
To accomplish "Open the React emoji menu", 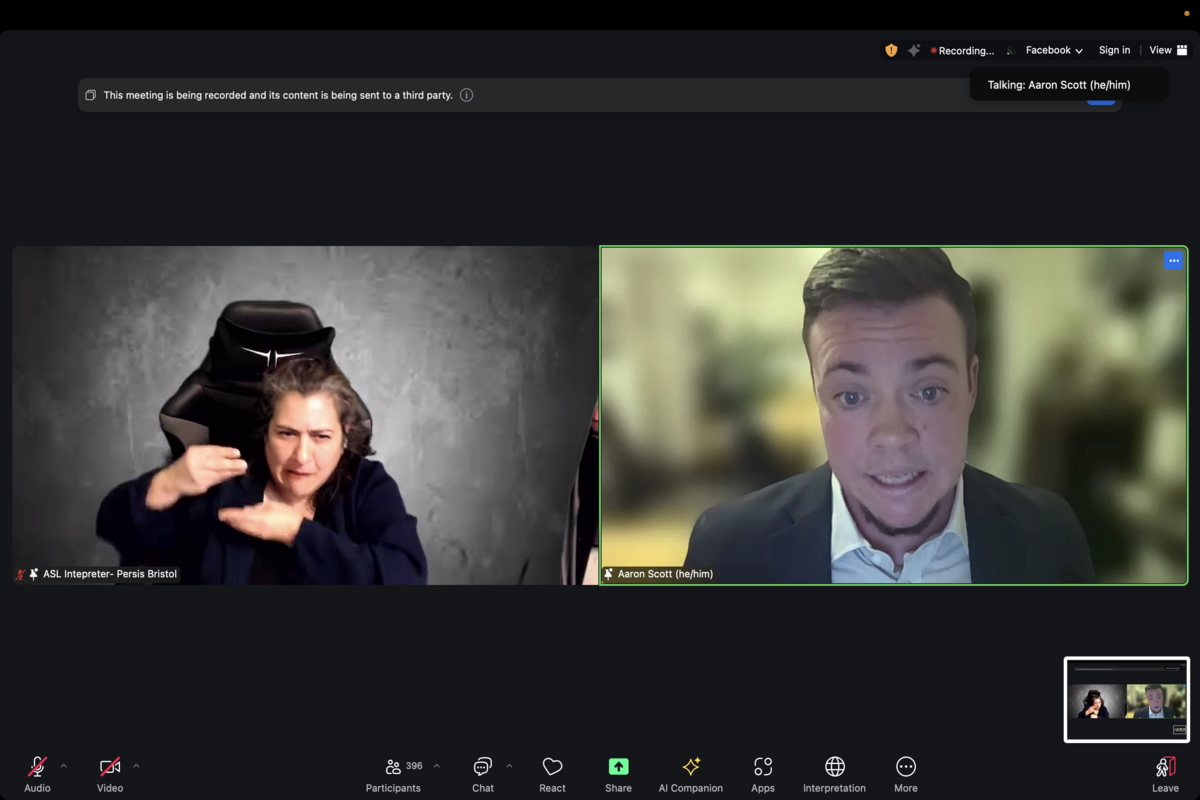I will pyautogui.click(x=552, y=774).
